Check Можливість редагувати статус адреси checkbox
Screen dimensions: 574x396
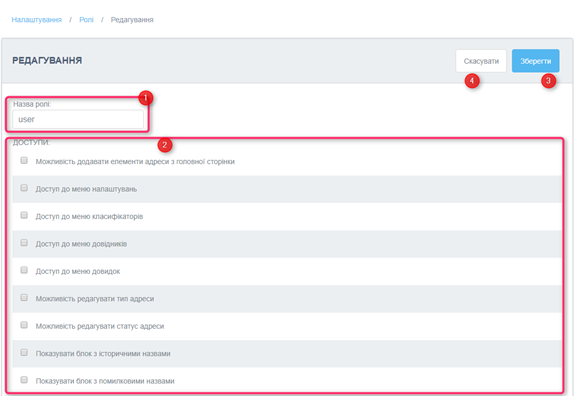[24, 325]
